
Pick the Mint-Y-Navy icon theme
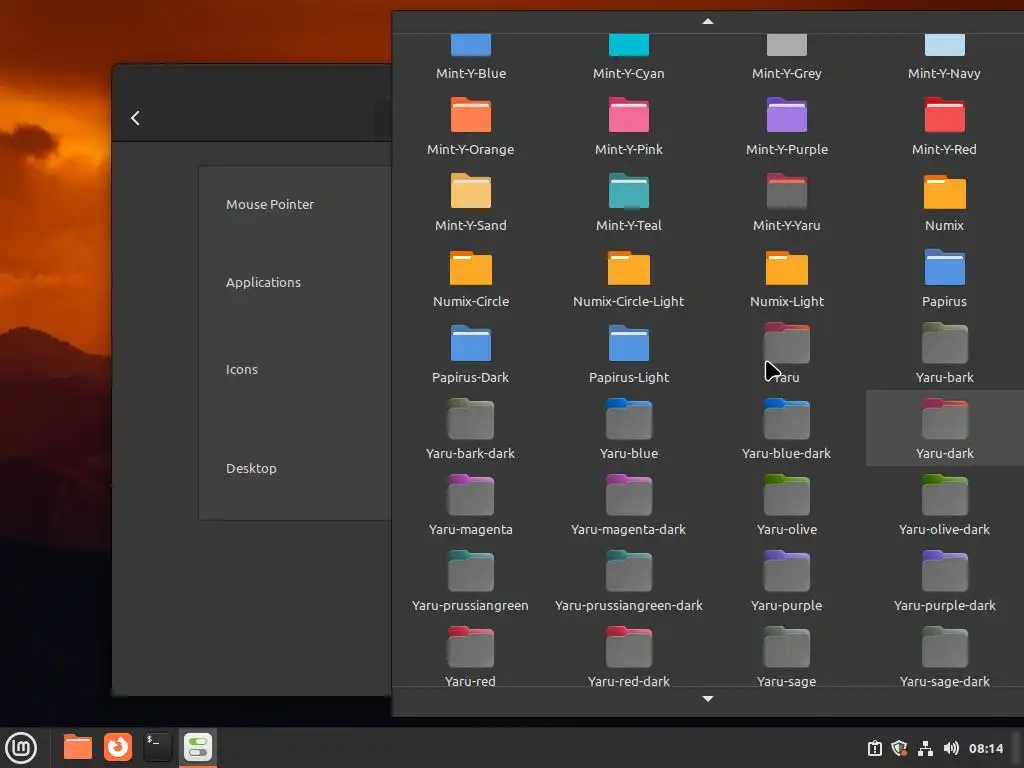(x=944, y=59)
